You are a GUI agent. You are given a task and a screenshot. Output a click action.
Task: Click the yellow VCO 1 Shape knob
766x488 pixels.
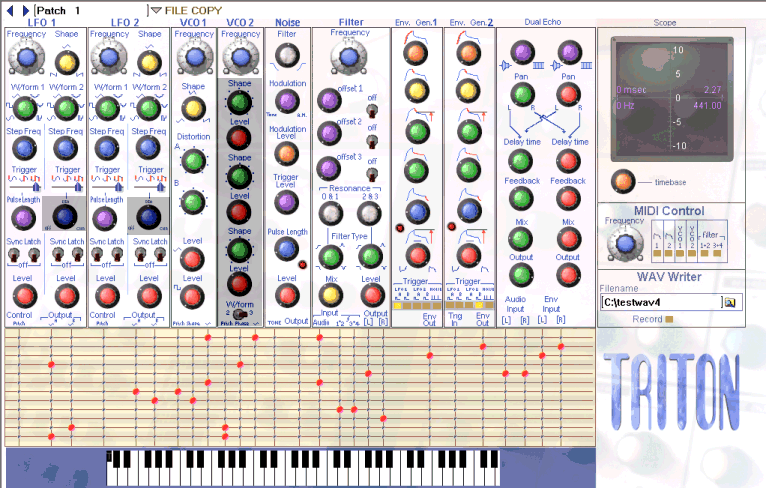pyautogui.click(x=192, y=108)
